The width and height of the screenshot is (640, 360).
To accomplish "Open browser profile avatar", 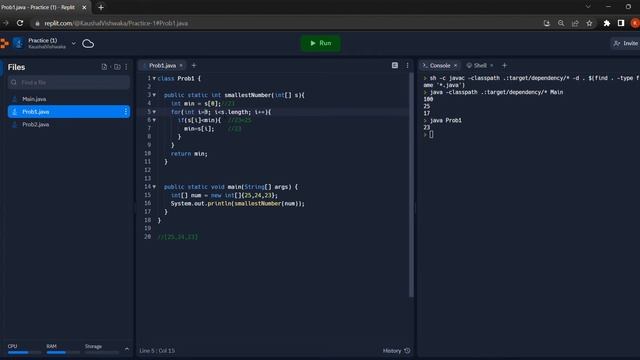I will pos(635,23).
